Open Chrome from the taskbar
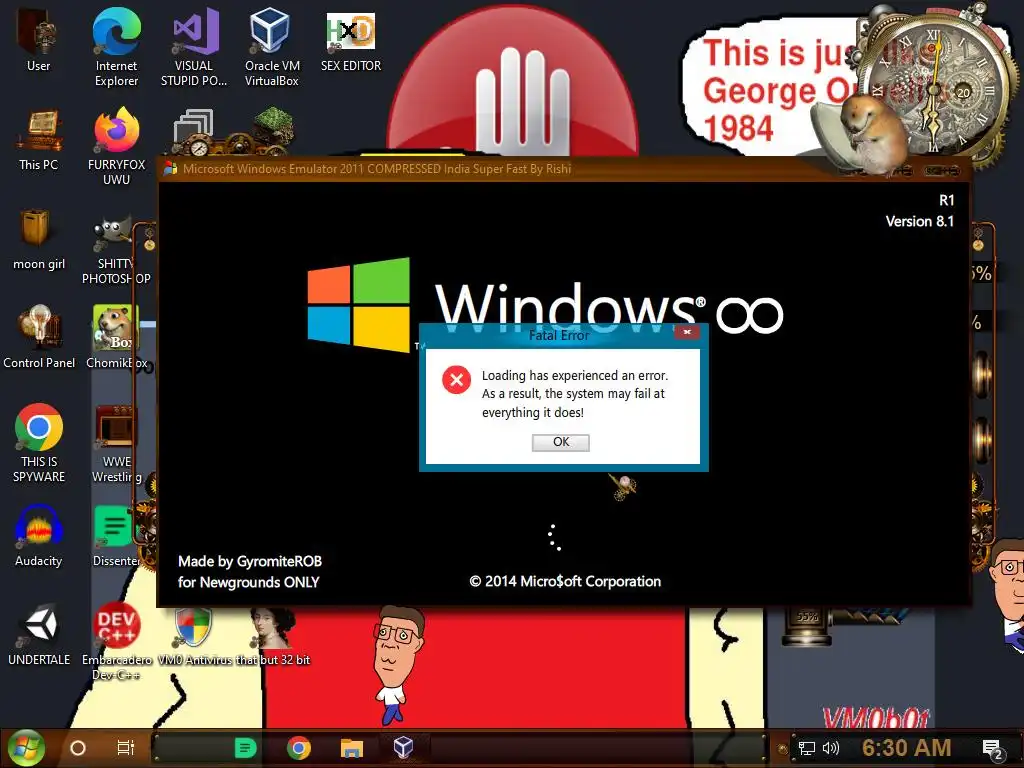The image size is (1024, 768). pyautogui.click(x=298, y=748)
